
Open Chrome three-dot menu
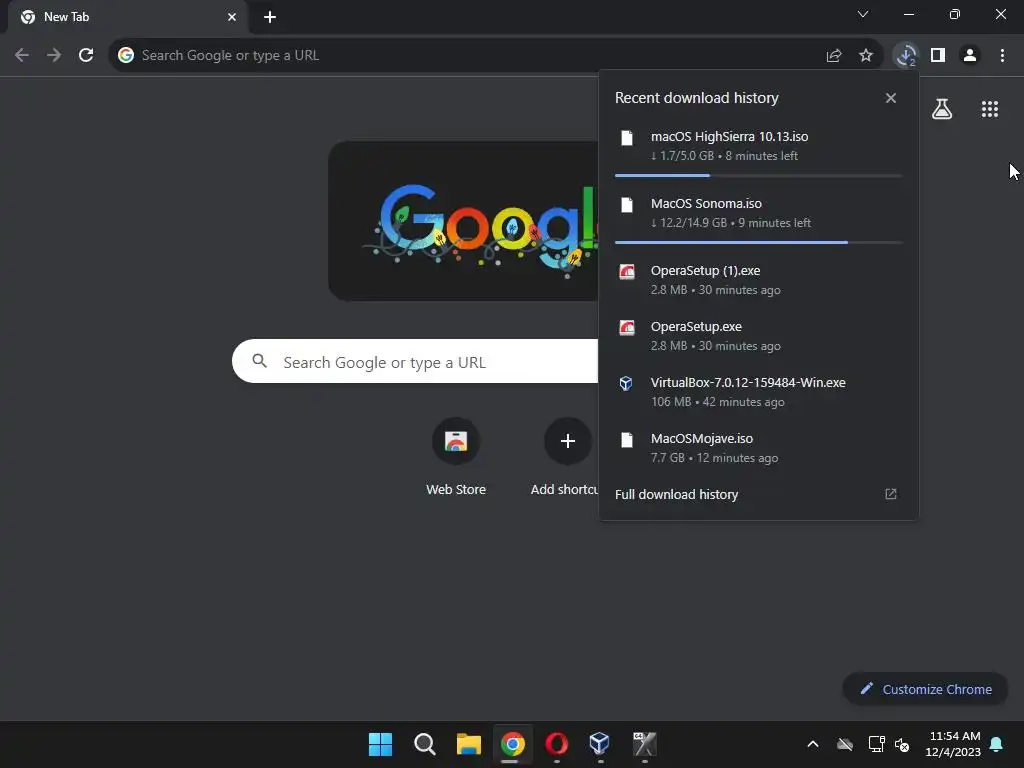(x=1002, y=56)
